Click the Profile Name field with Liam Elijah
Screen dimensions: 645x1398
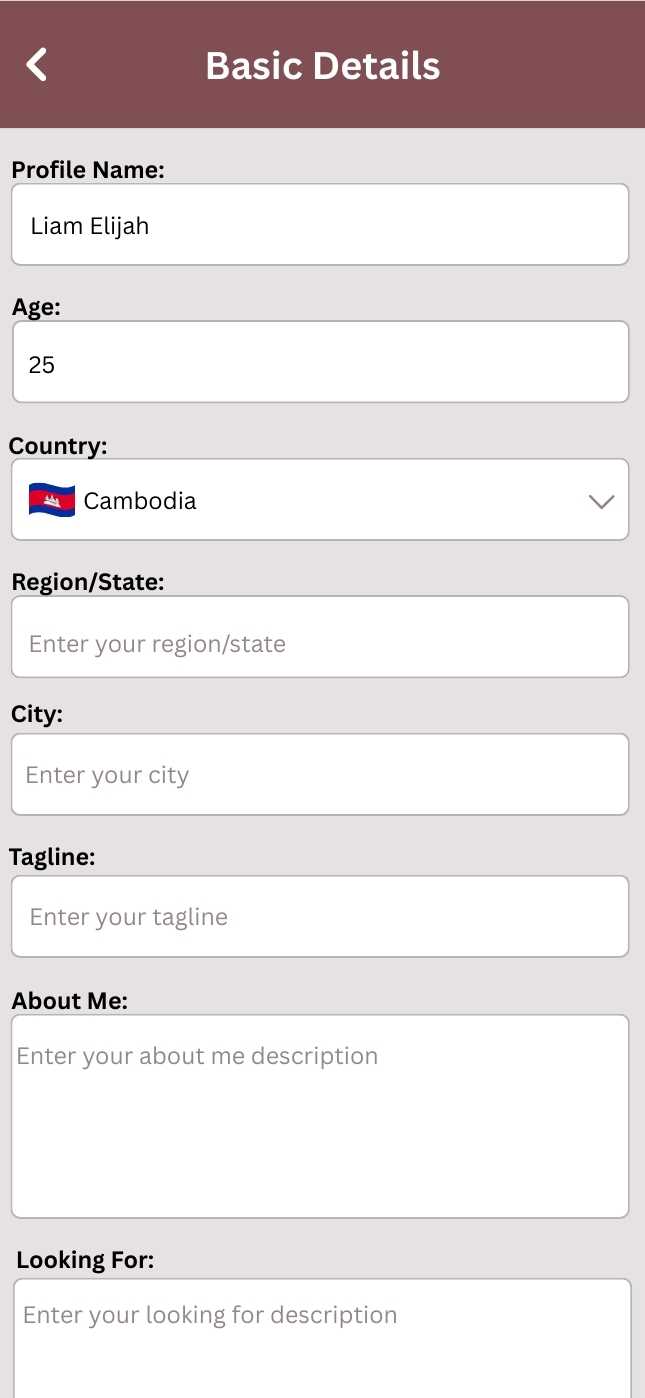click(320, 225)
